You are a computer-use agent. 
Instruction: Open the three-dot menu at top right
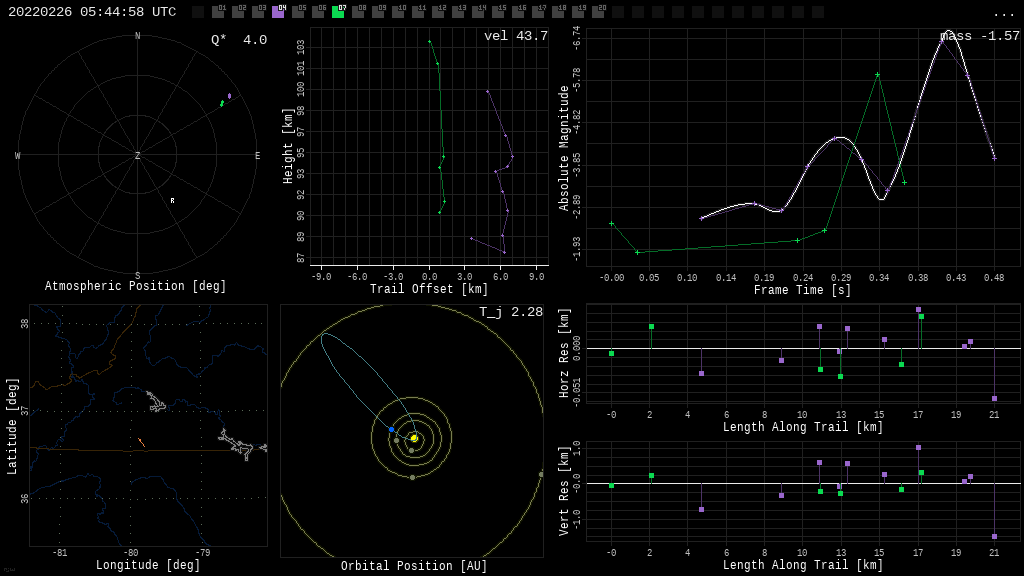click(x=1003, y=13)
